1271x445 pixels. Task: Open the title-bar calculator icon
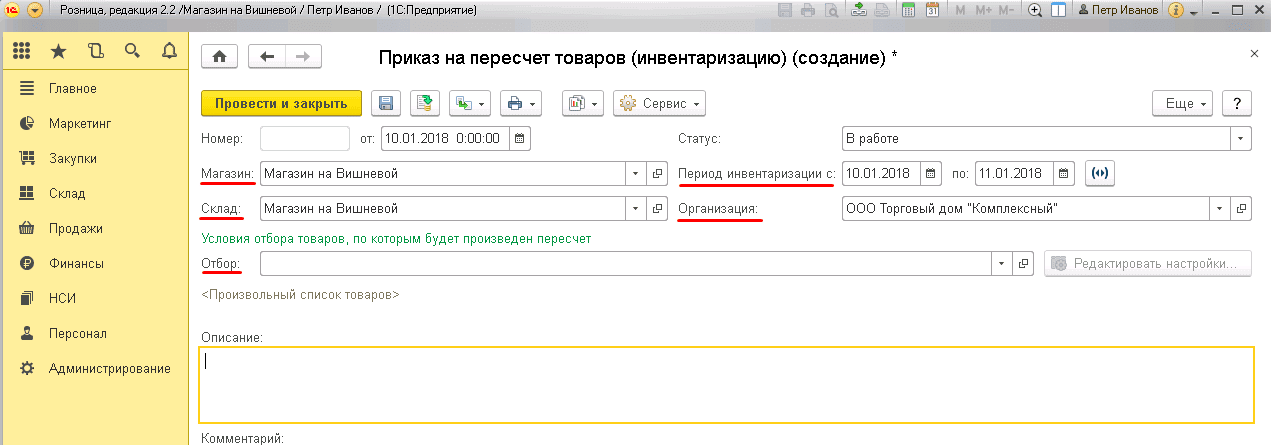click(x=909, y=10)
